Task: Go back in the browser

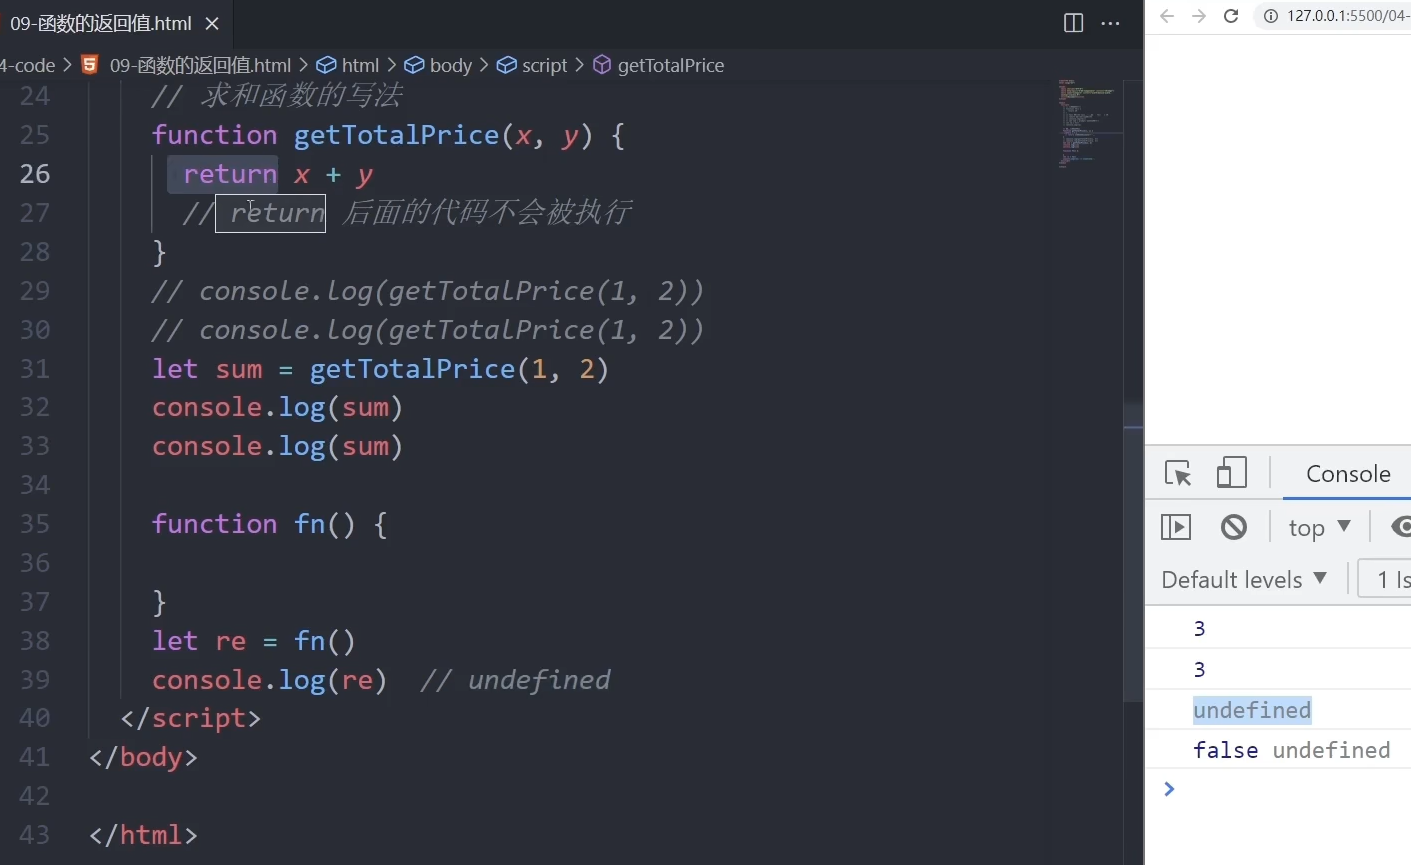Action: [1166, 16]
